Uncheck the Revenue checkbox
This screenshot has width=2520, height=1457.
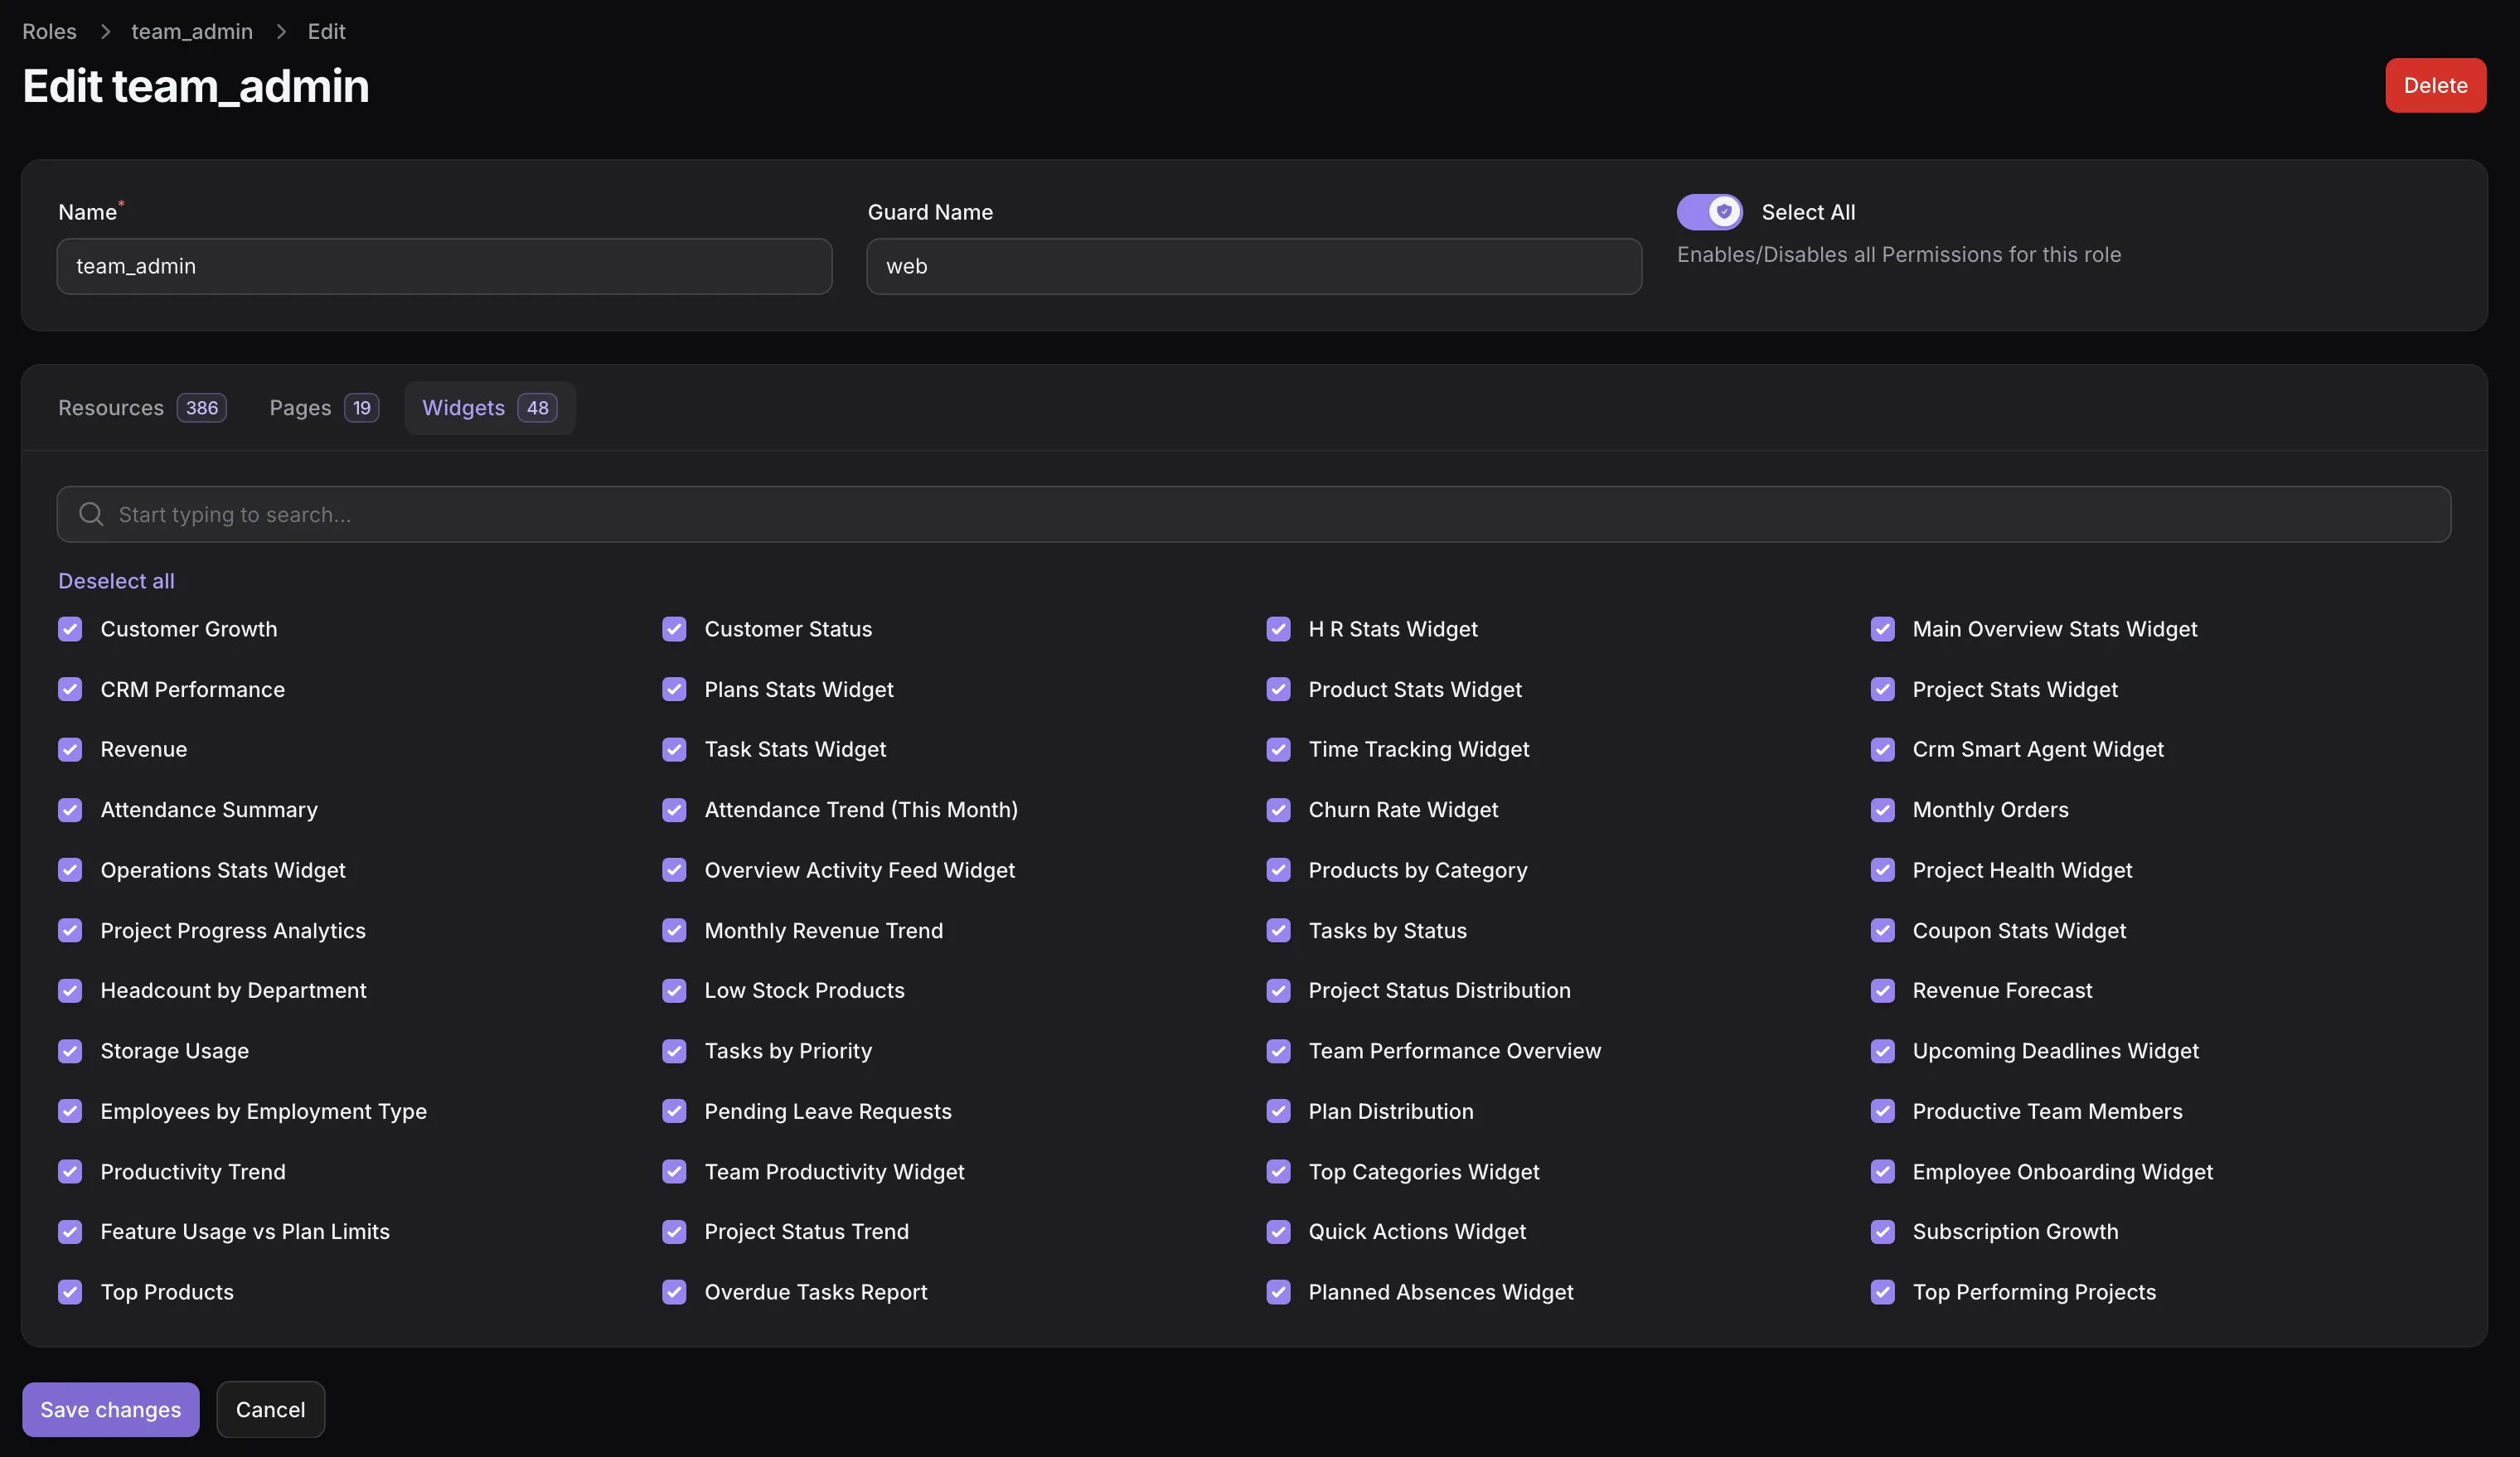pyautogui.click(x=70, y=749)
